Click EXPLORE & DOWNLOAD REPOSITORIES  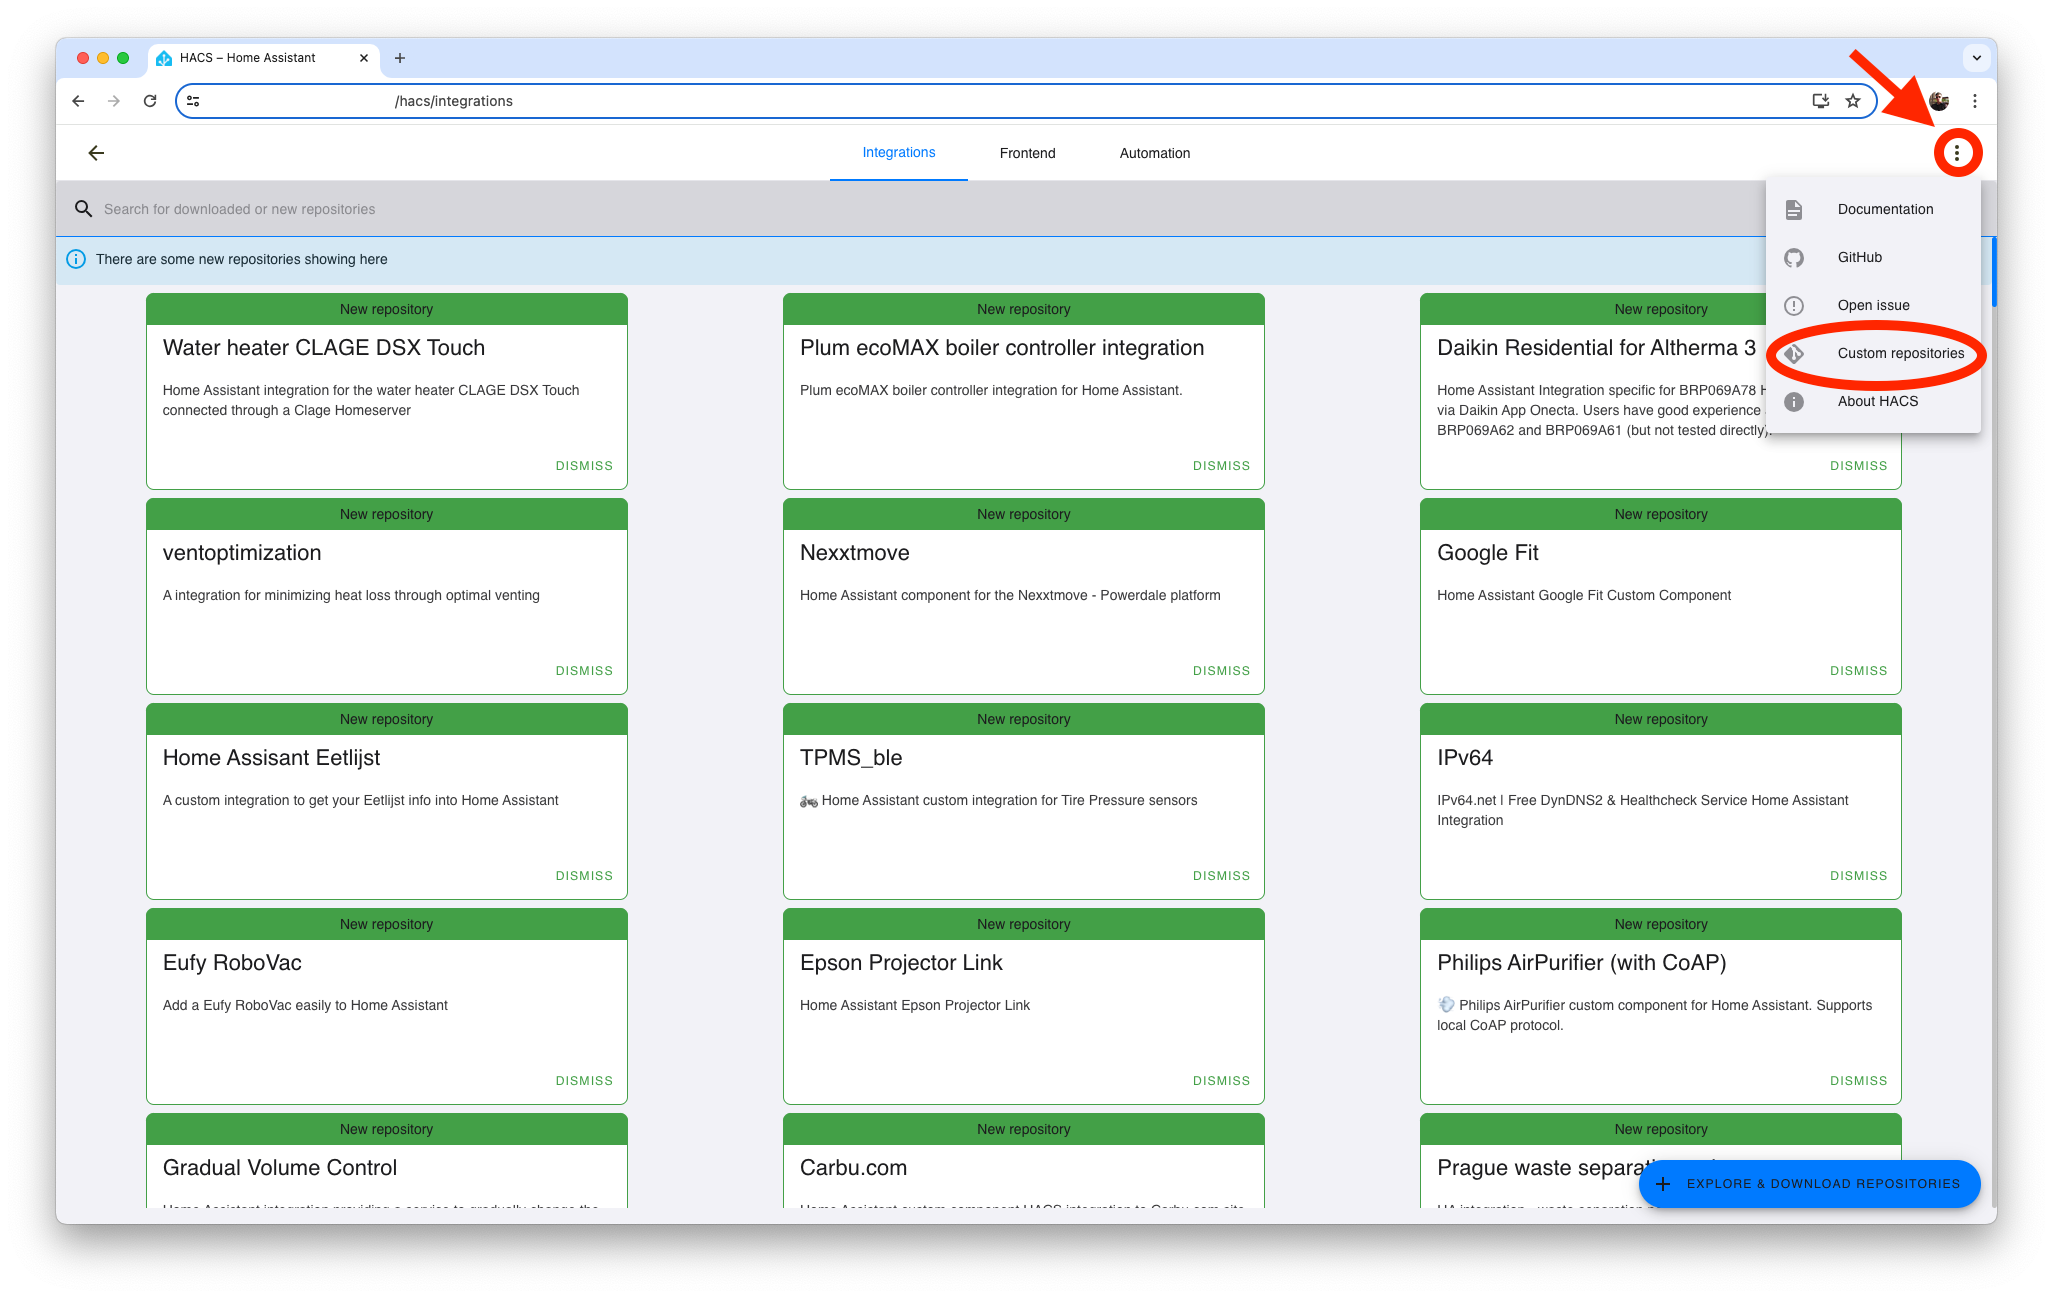click(1808, 1183)
